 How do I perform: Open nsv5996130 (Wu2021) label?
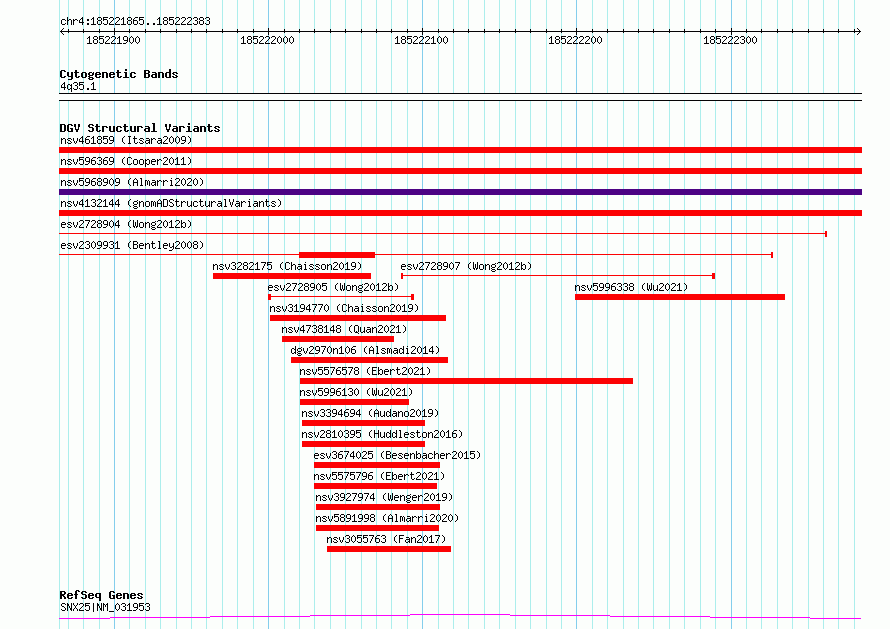(x=356, y=392)
